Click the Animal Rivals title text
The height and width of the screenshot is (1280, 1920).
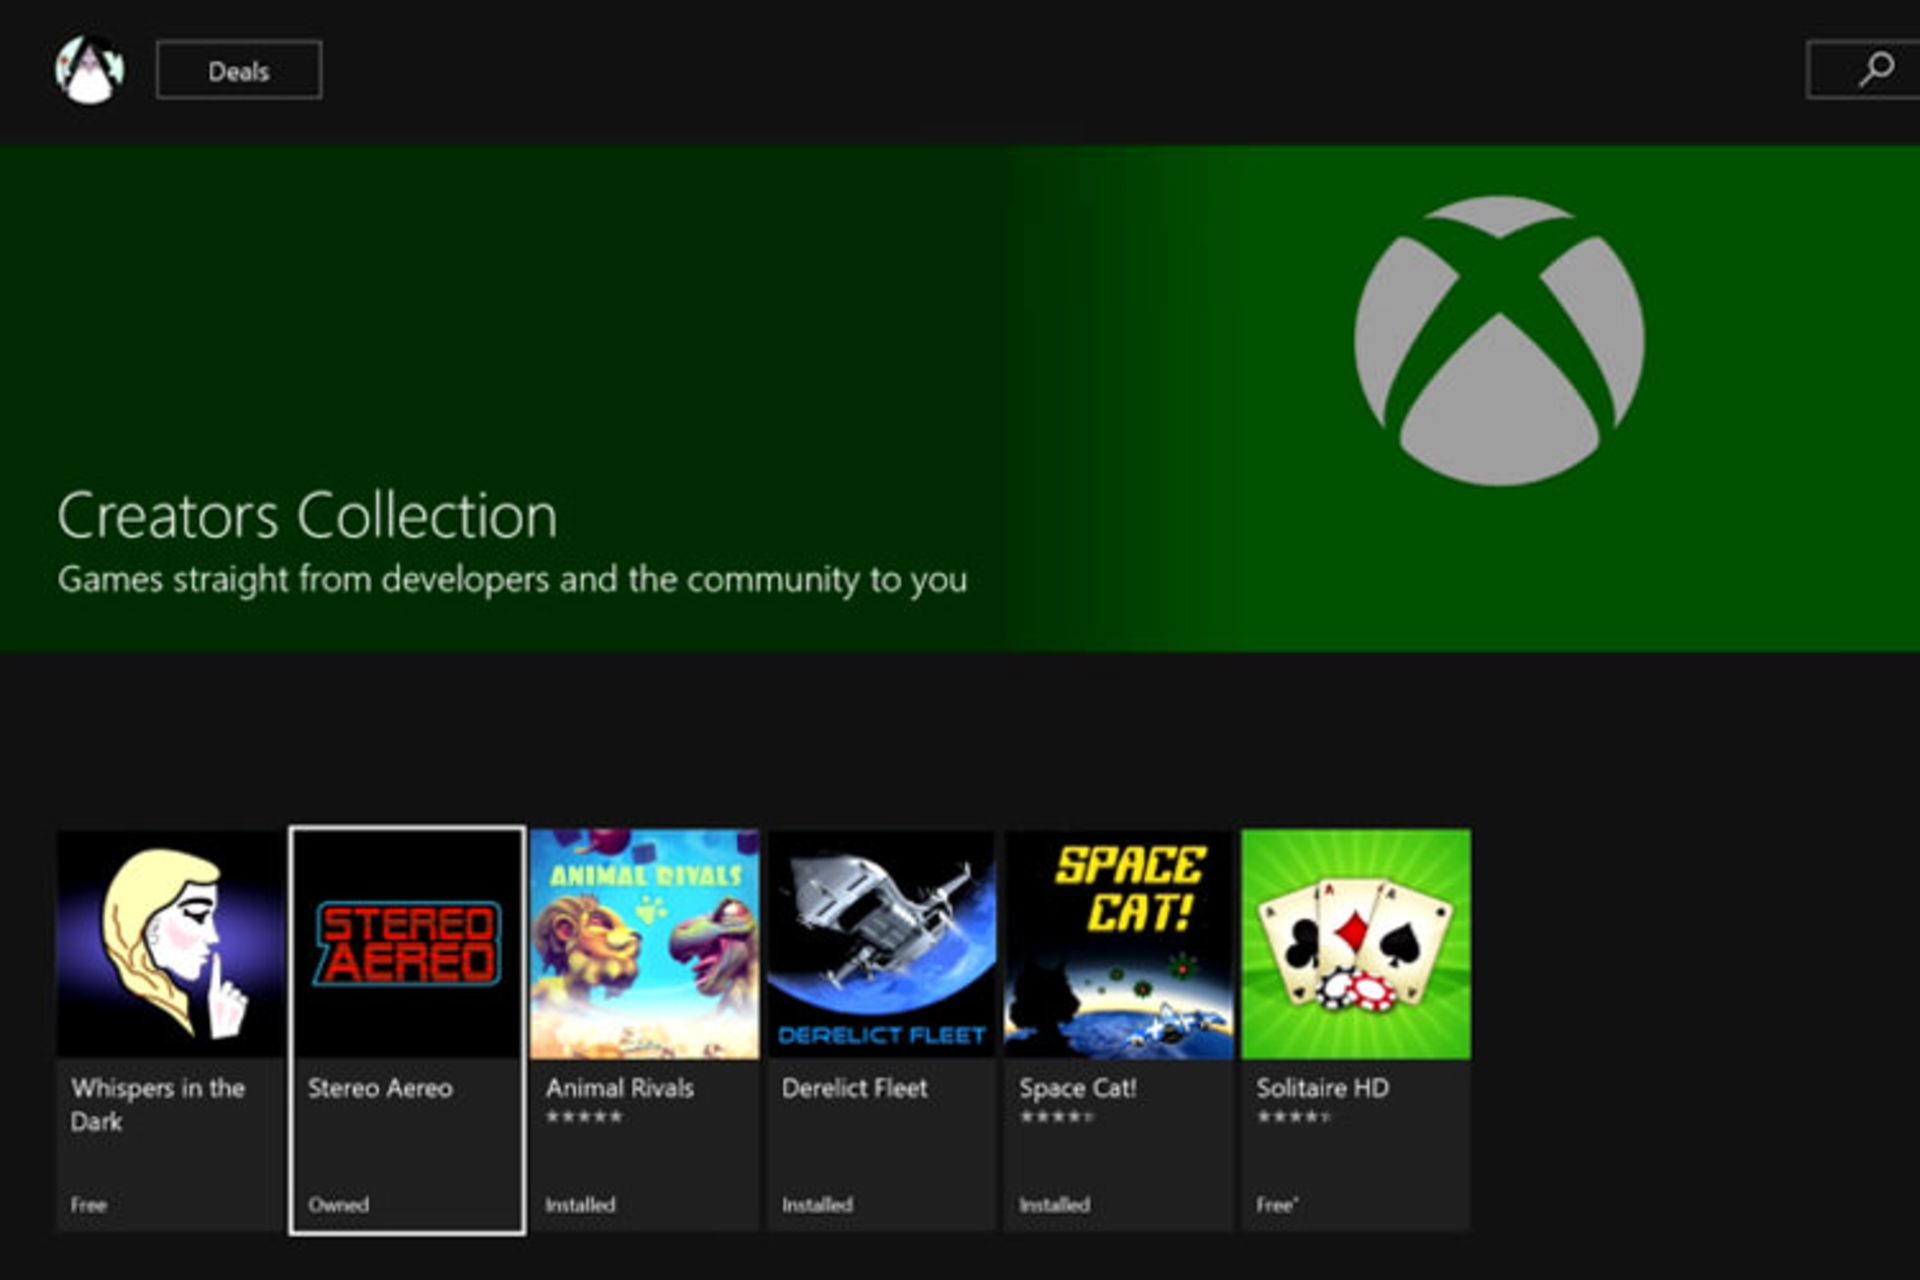620,1088
